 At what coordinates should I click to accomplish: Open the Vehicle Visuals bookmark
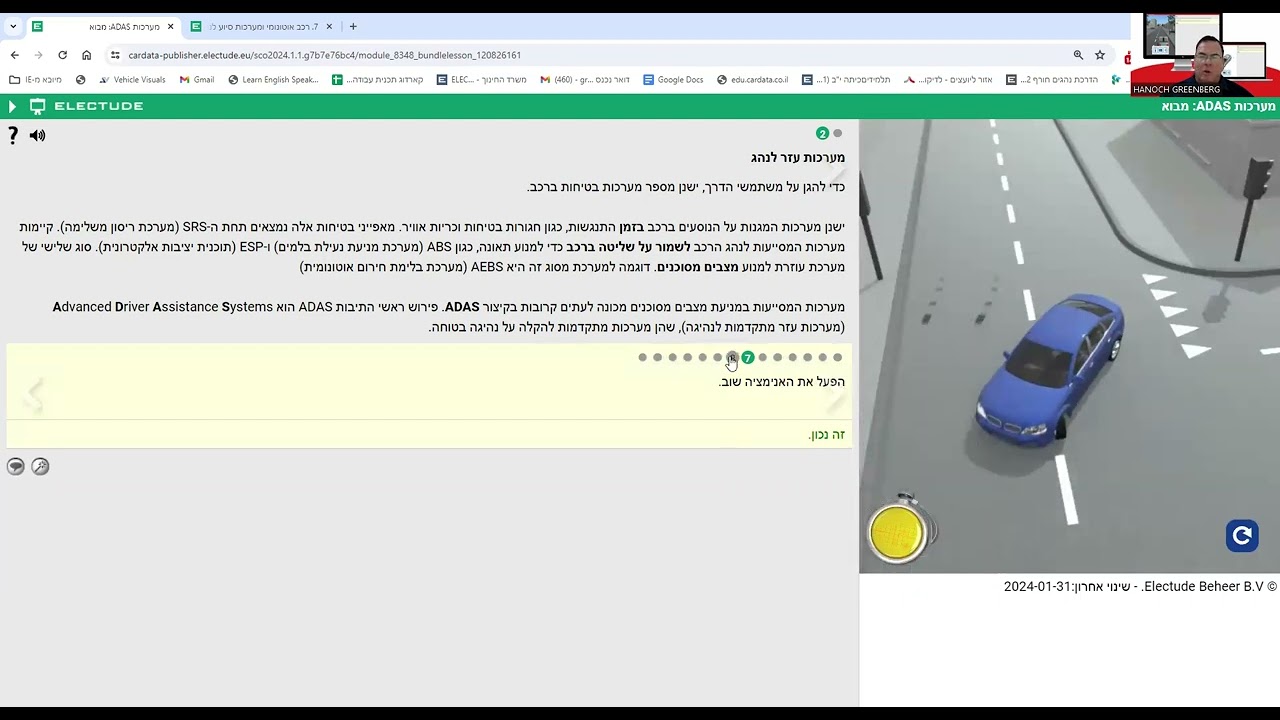click(132, 80)
